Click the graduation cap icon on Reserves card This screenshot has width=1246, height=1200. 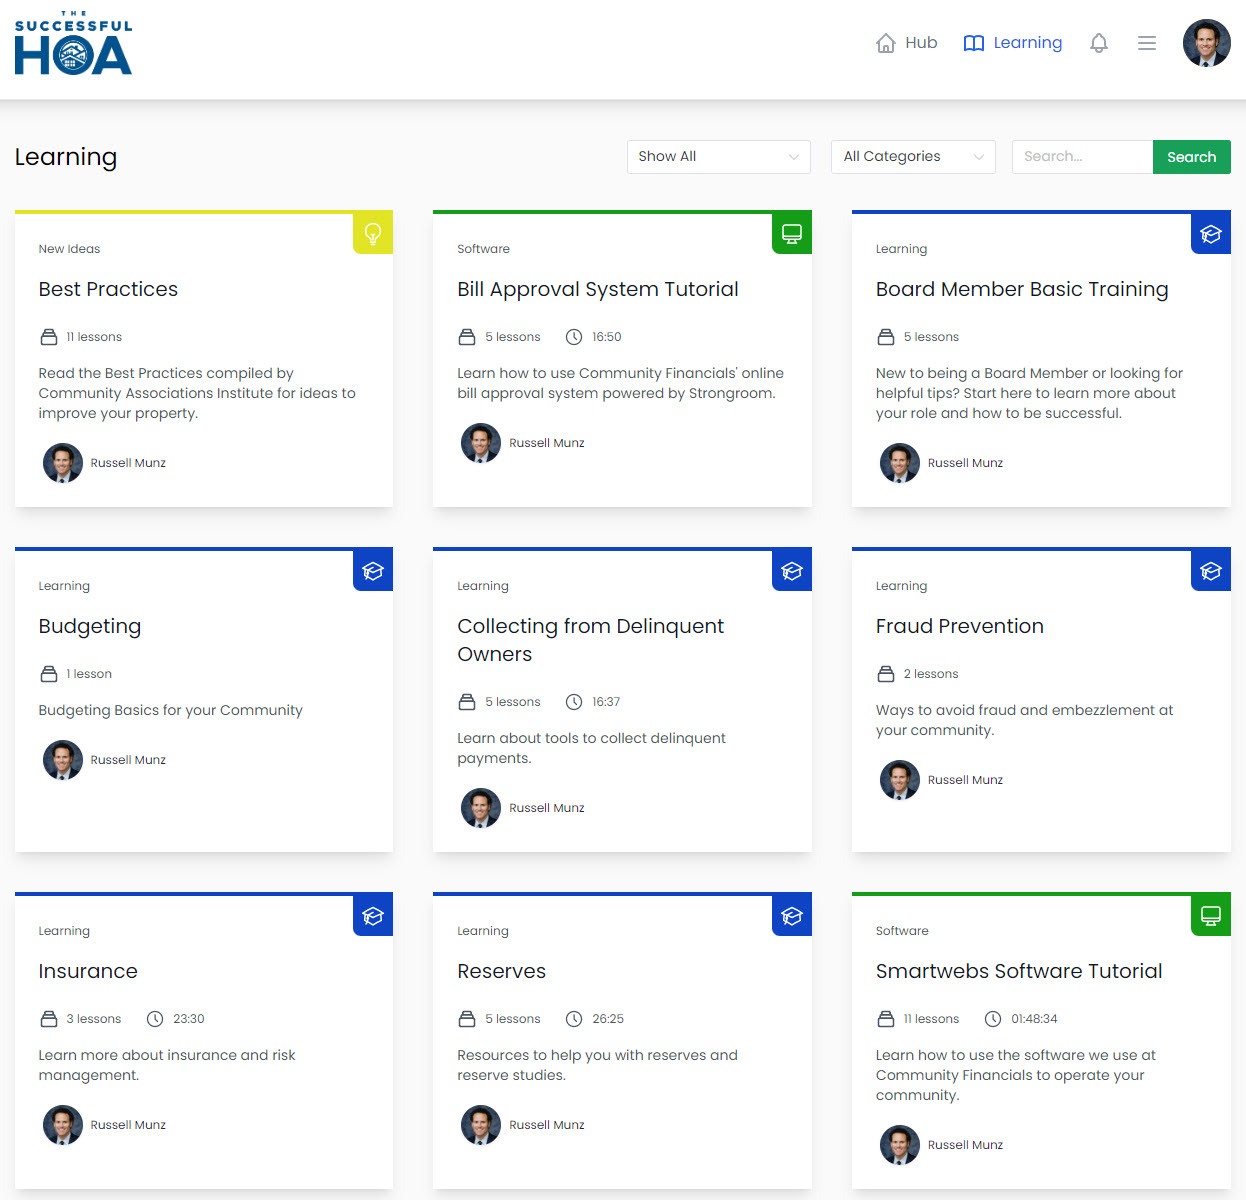click(x=791, y=916)
